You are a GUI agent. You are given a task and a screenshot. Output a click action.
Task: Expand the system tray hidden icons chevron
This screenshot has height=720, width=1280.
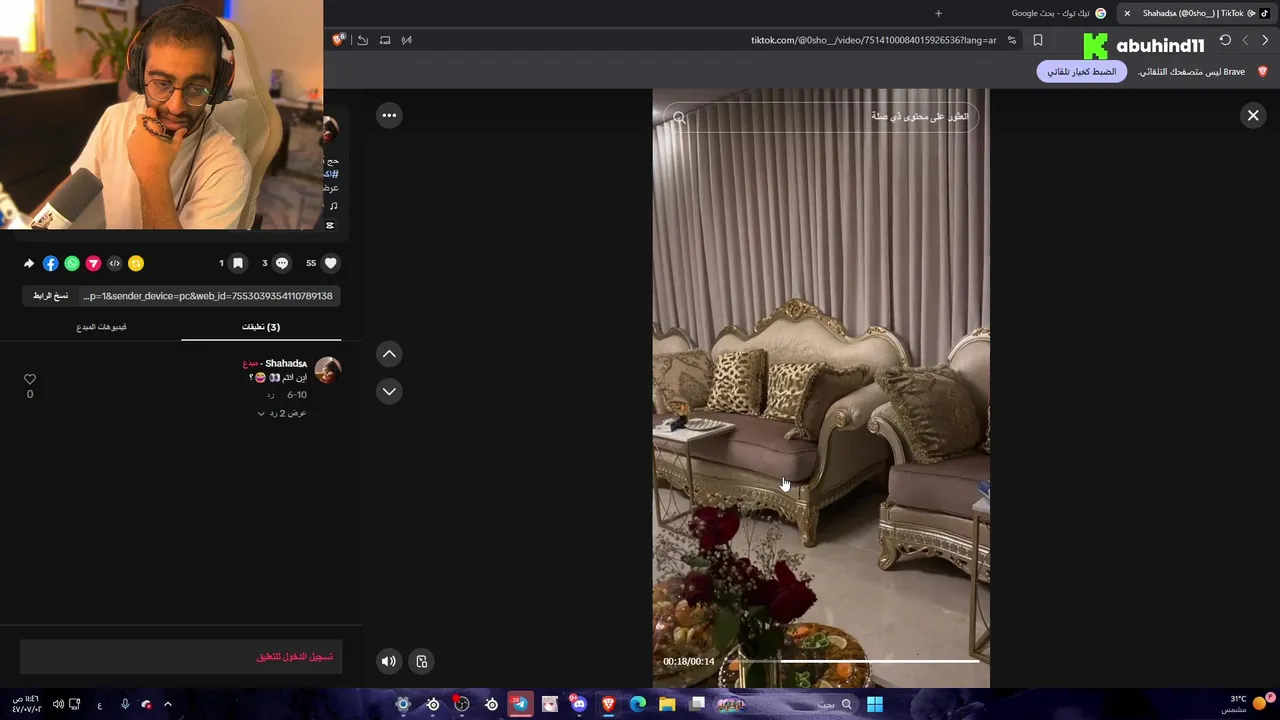point(168,704)
